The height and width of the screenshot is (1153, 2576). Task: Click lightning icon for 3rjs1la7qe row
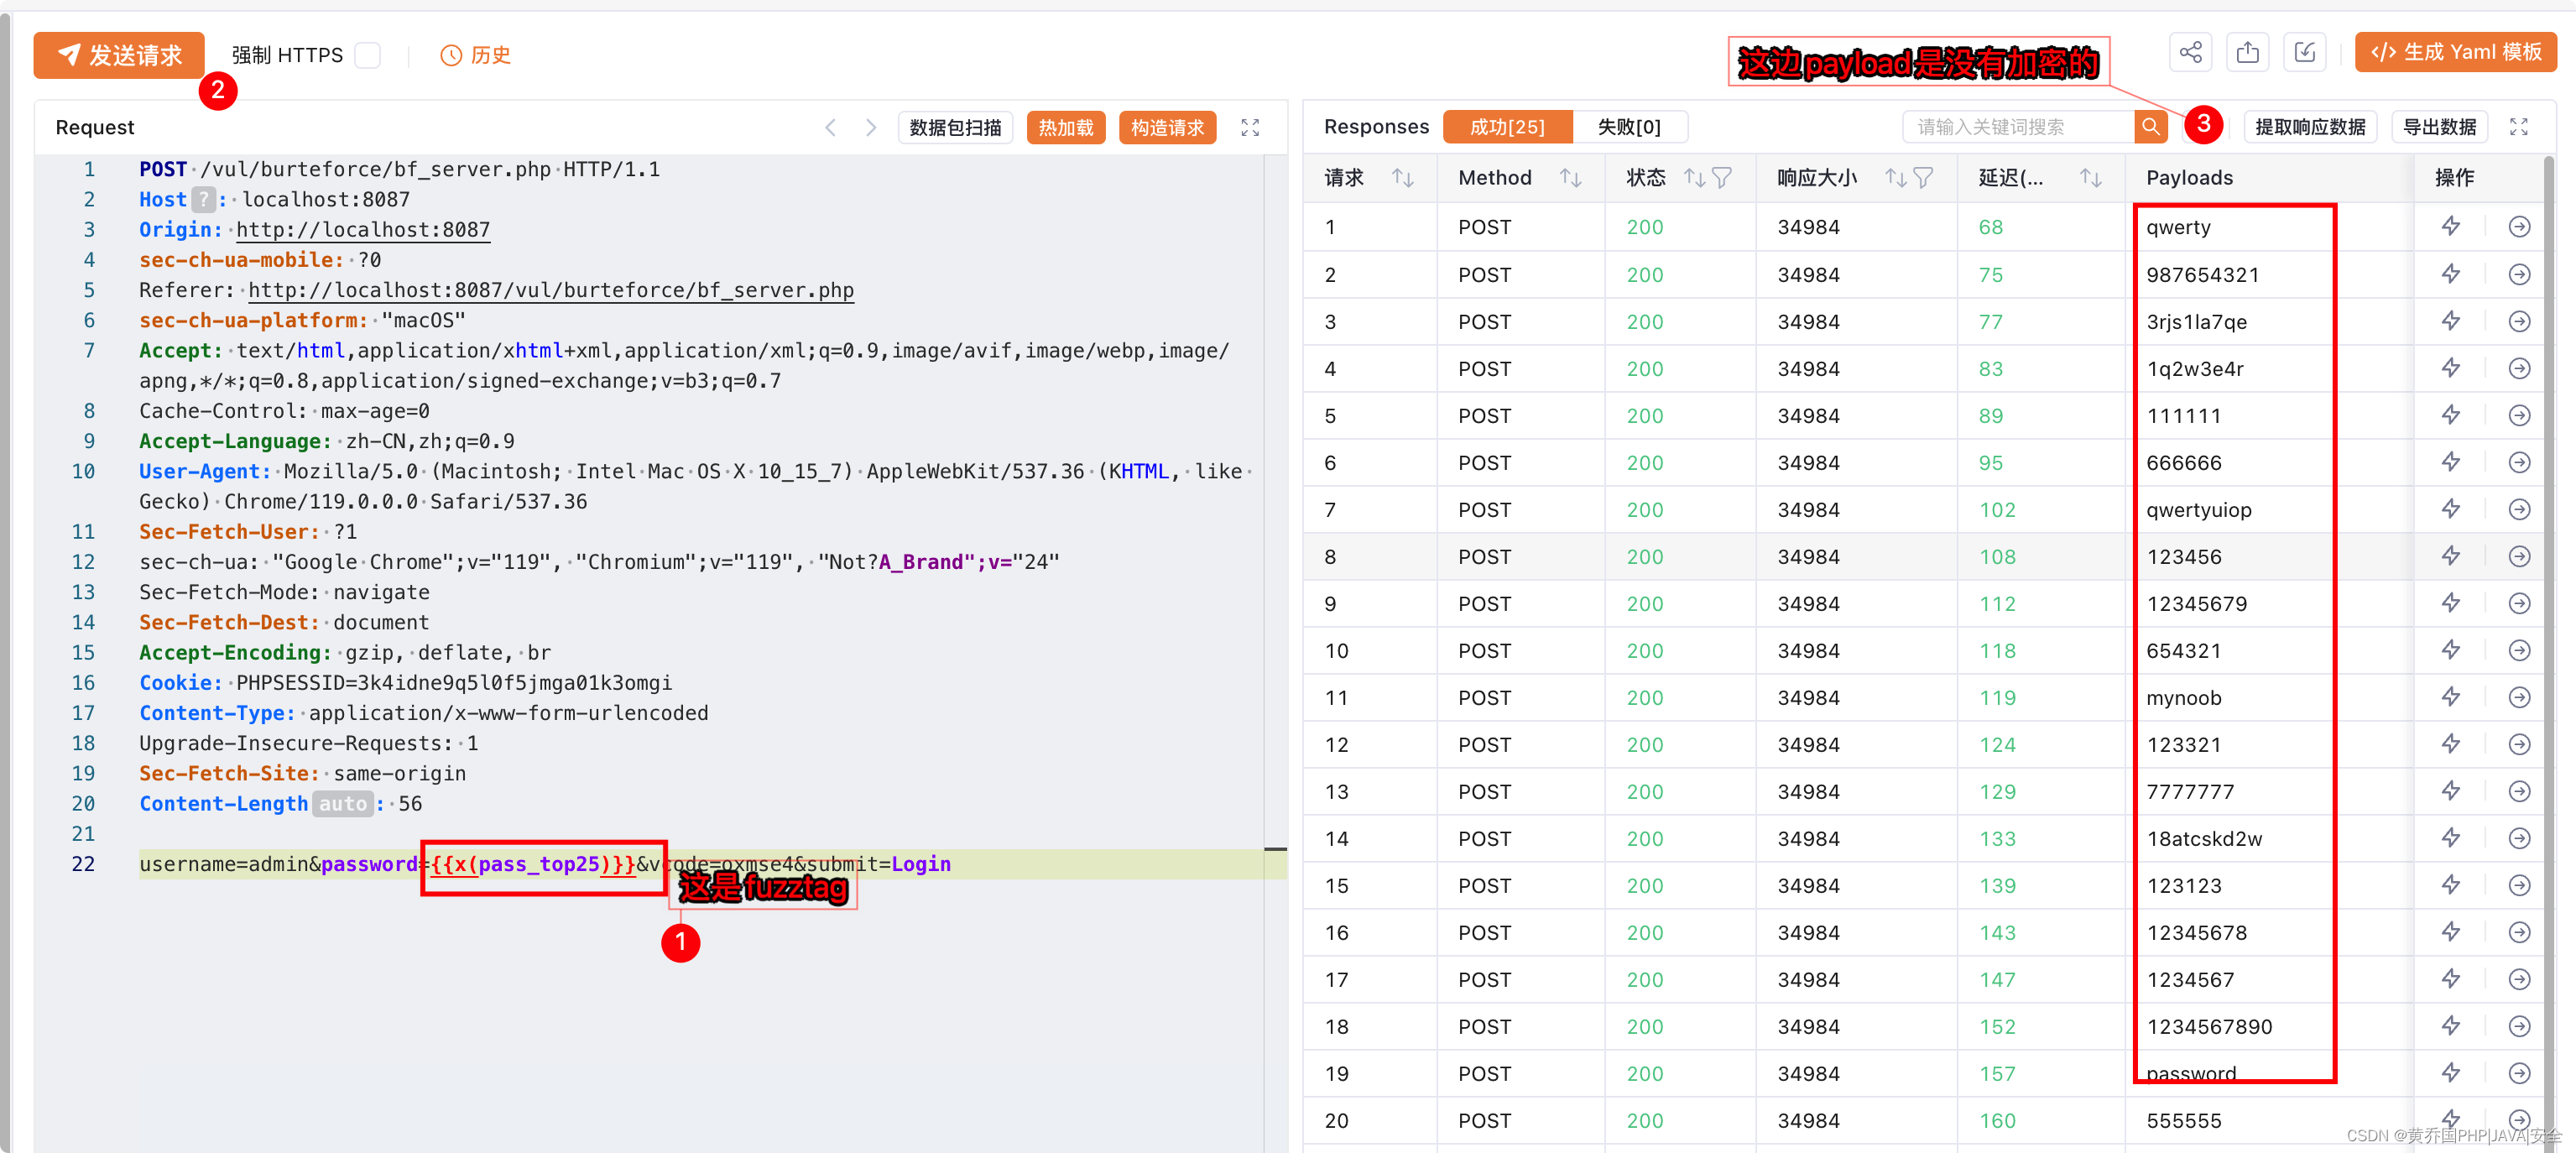[2450, 321]
